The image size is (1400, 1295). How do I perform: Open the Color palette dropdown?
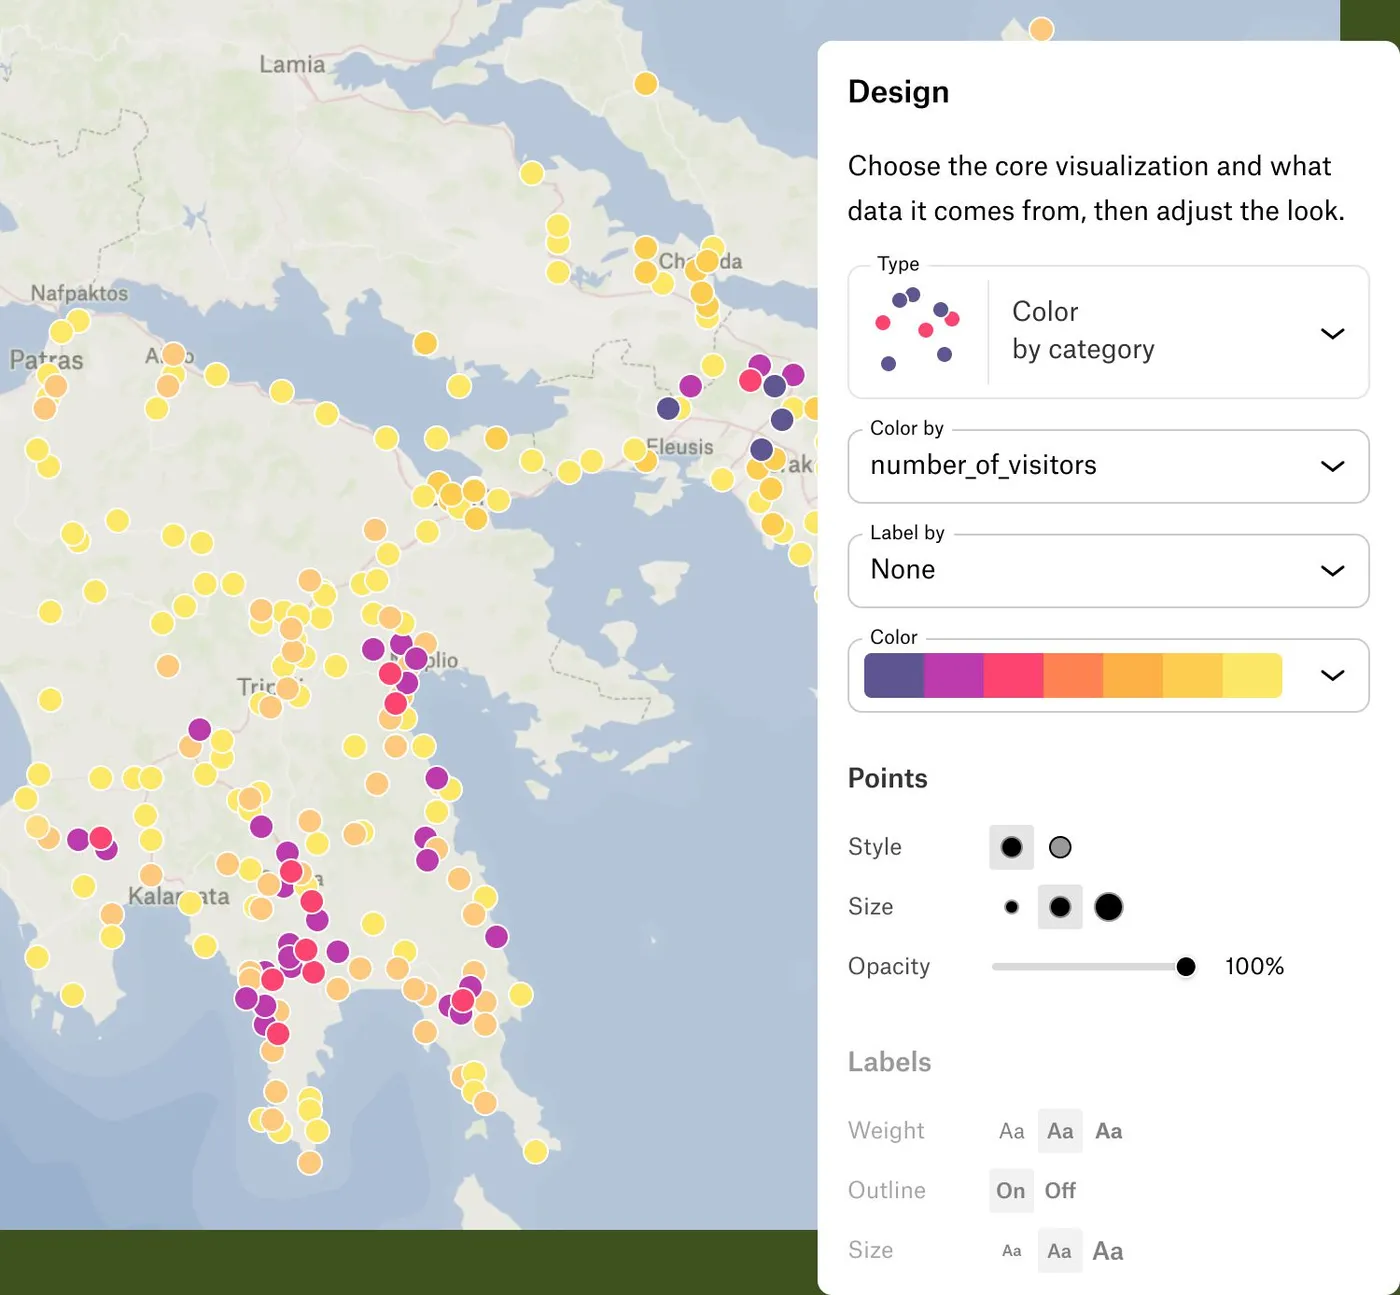tap(1108, 675)
